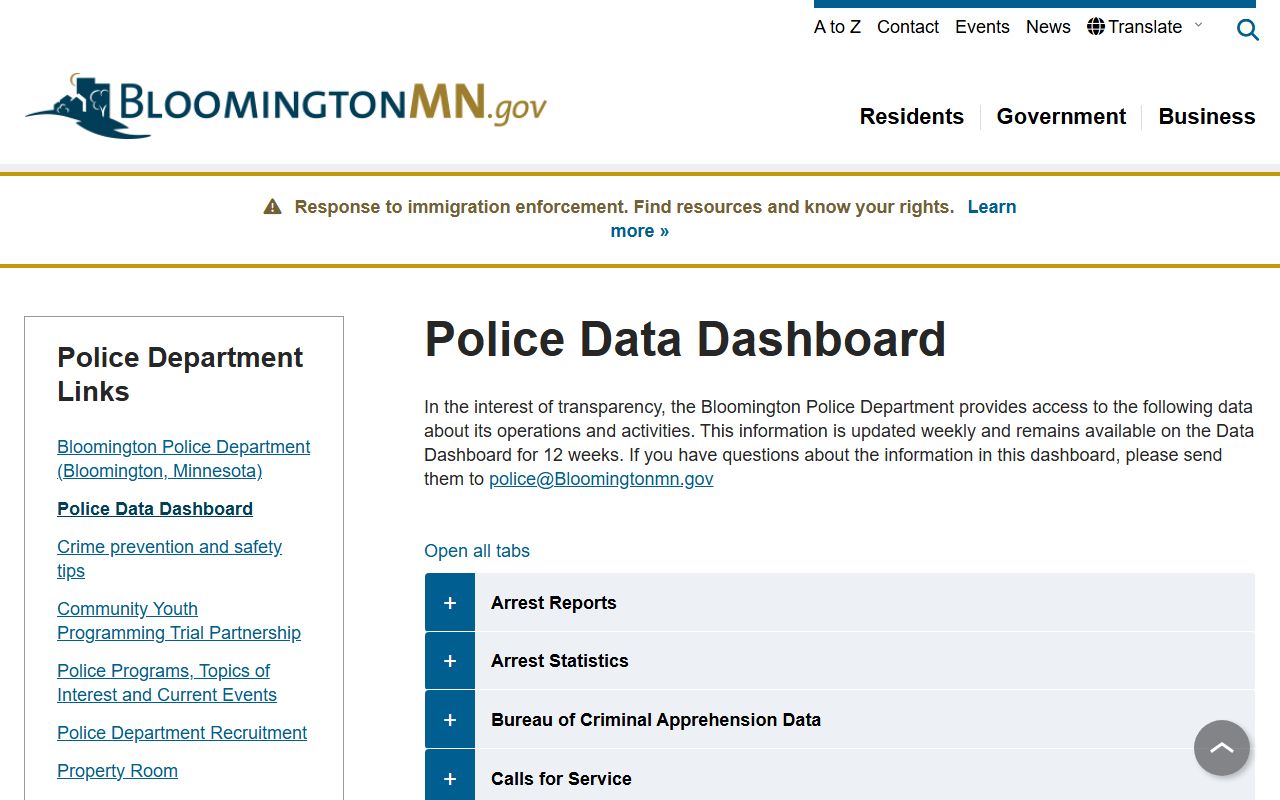
Task: Expand Bureau of Criminal Apprehension Data
Action: (840, 720)
